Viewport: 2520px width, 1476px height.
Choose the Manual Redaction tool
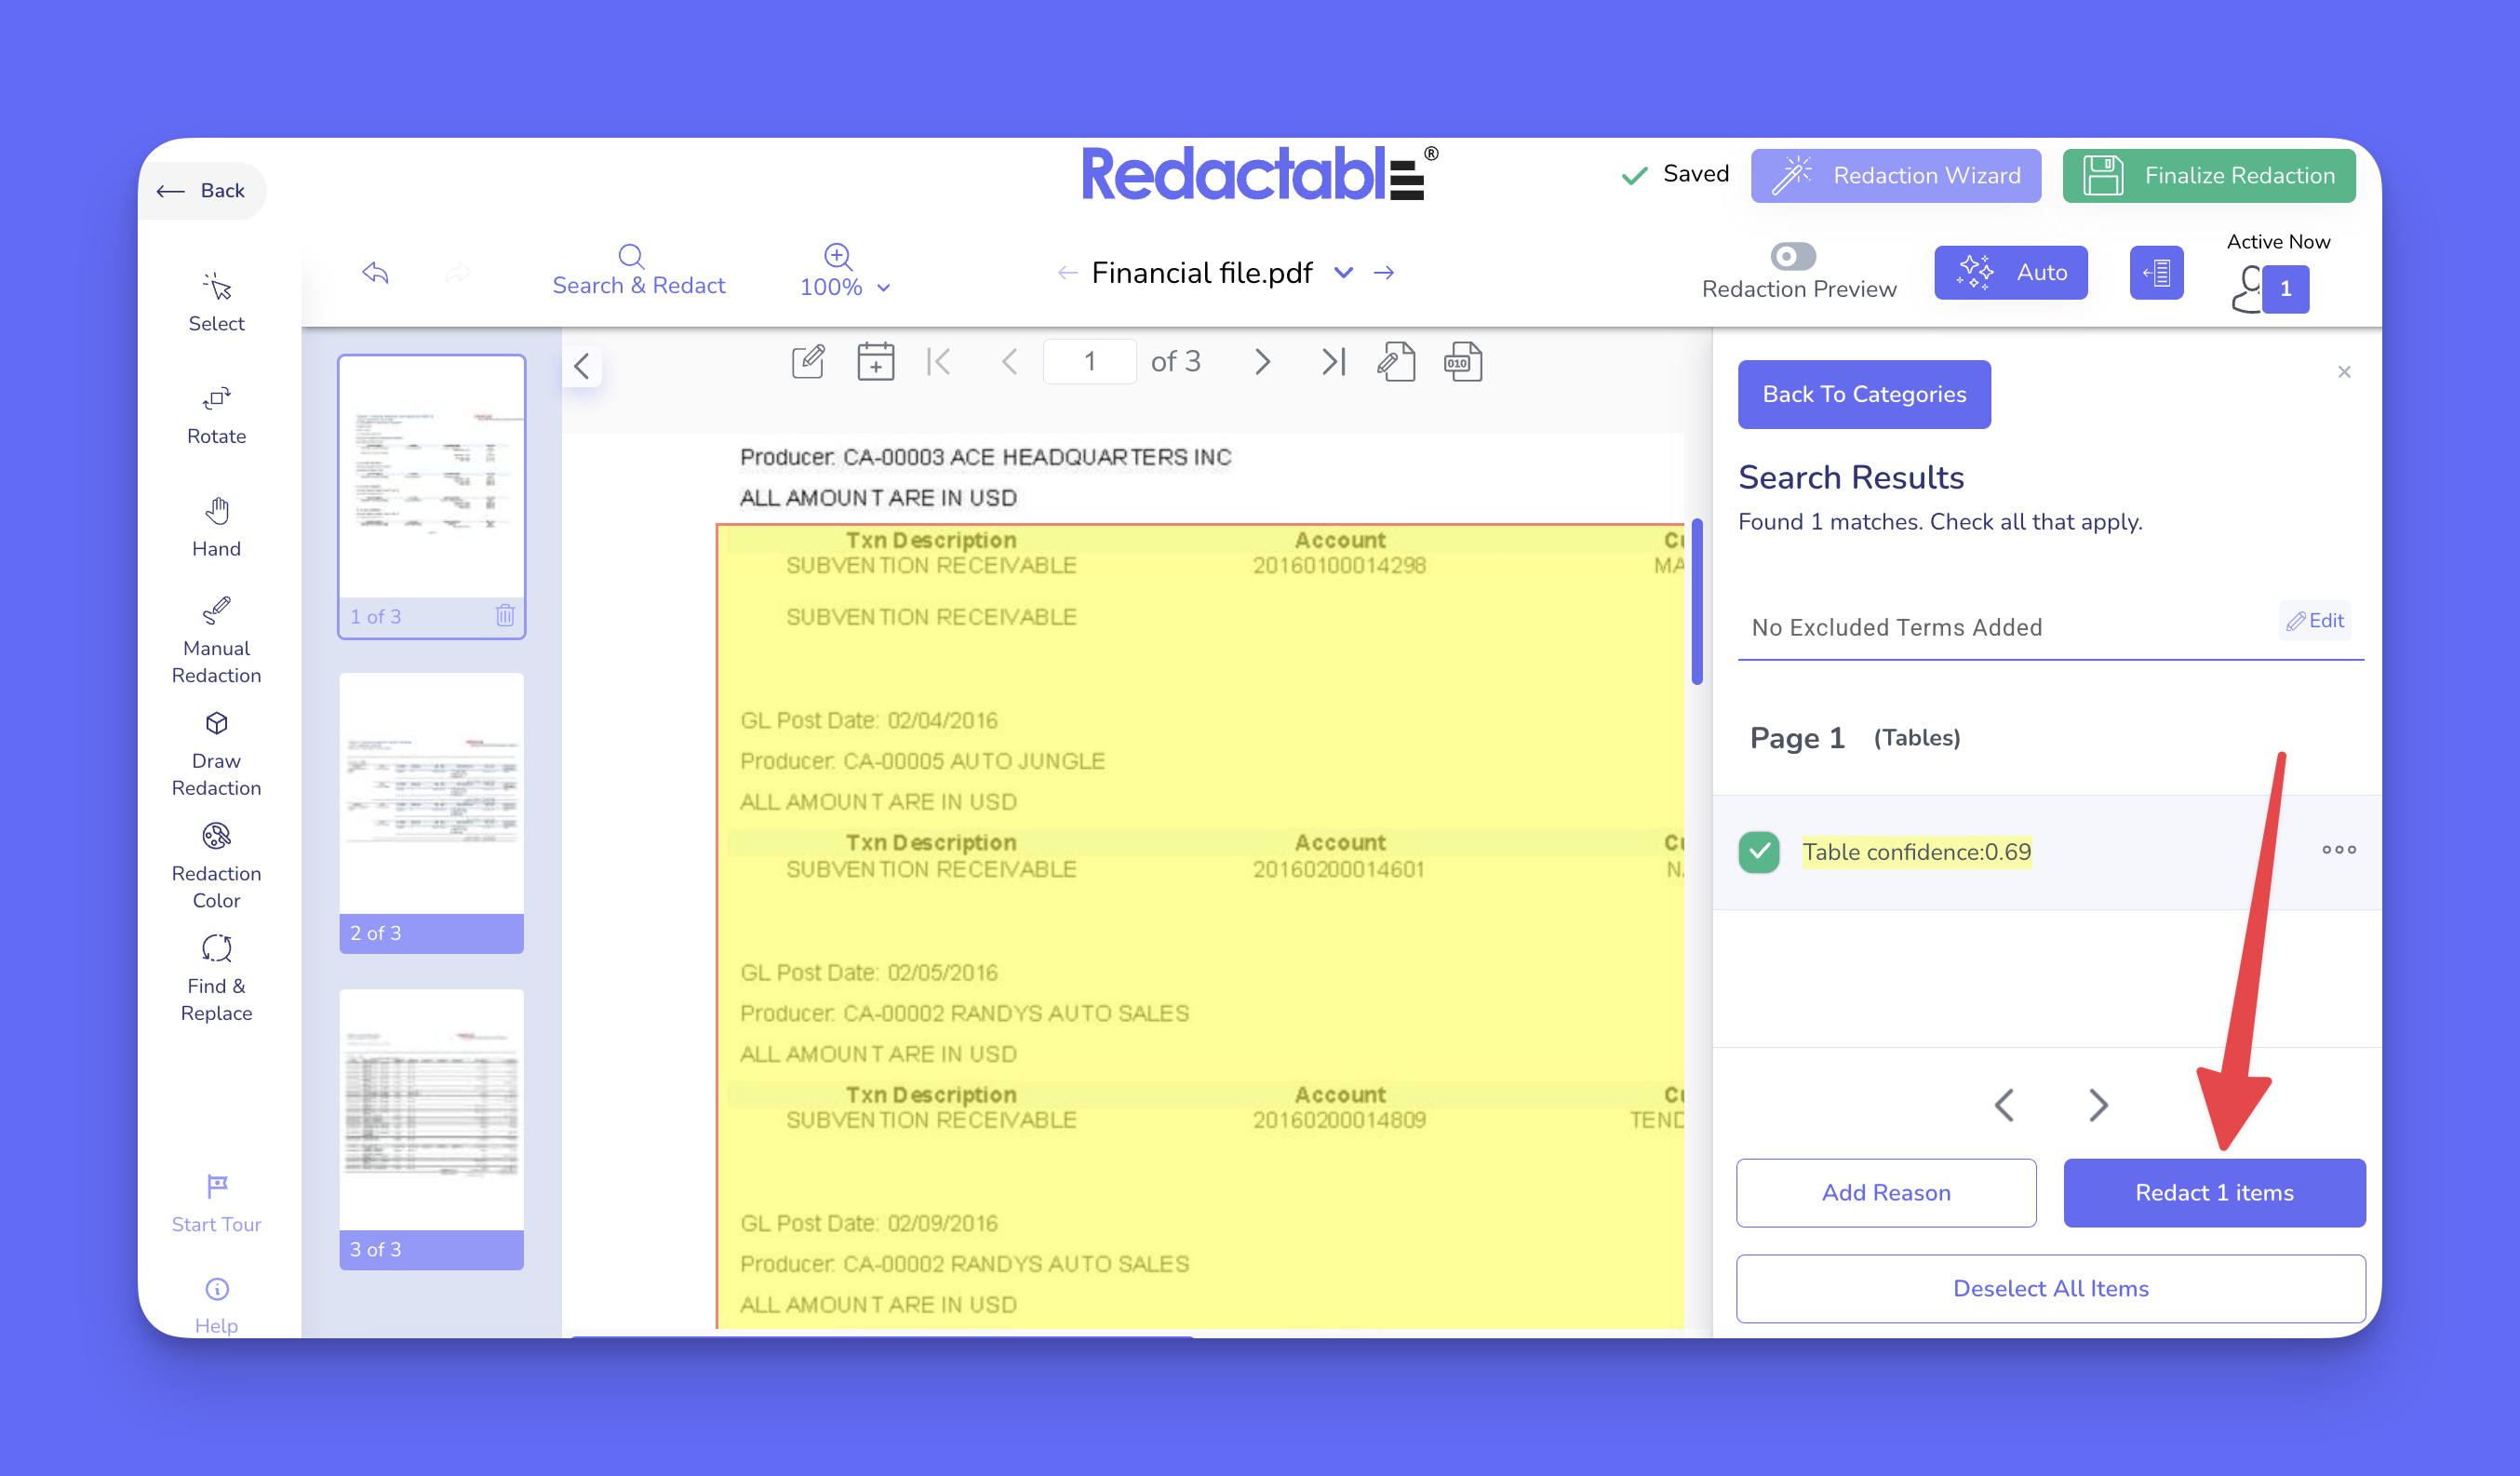(216, 639)
